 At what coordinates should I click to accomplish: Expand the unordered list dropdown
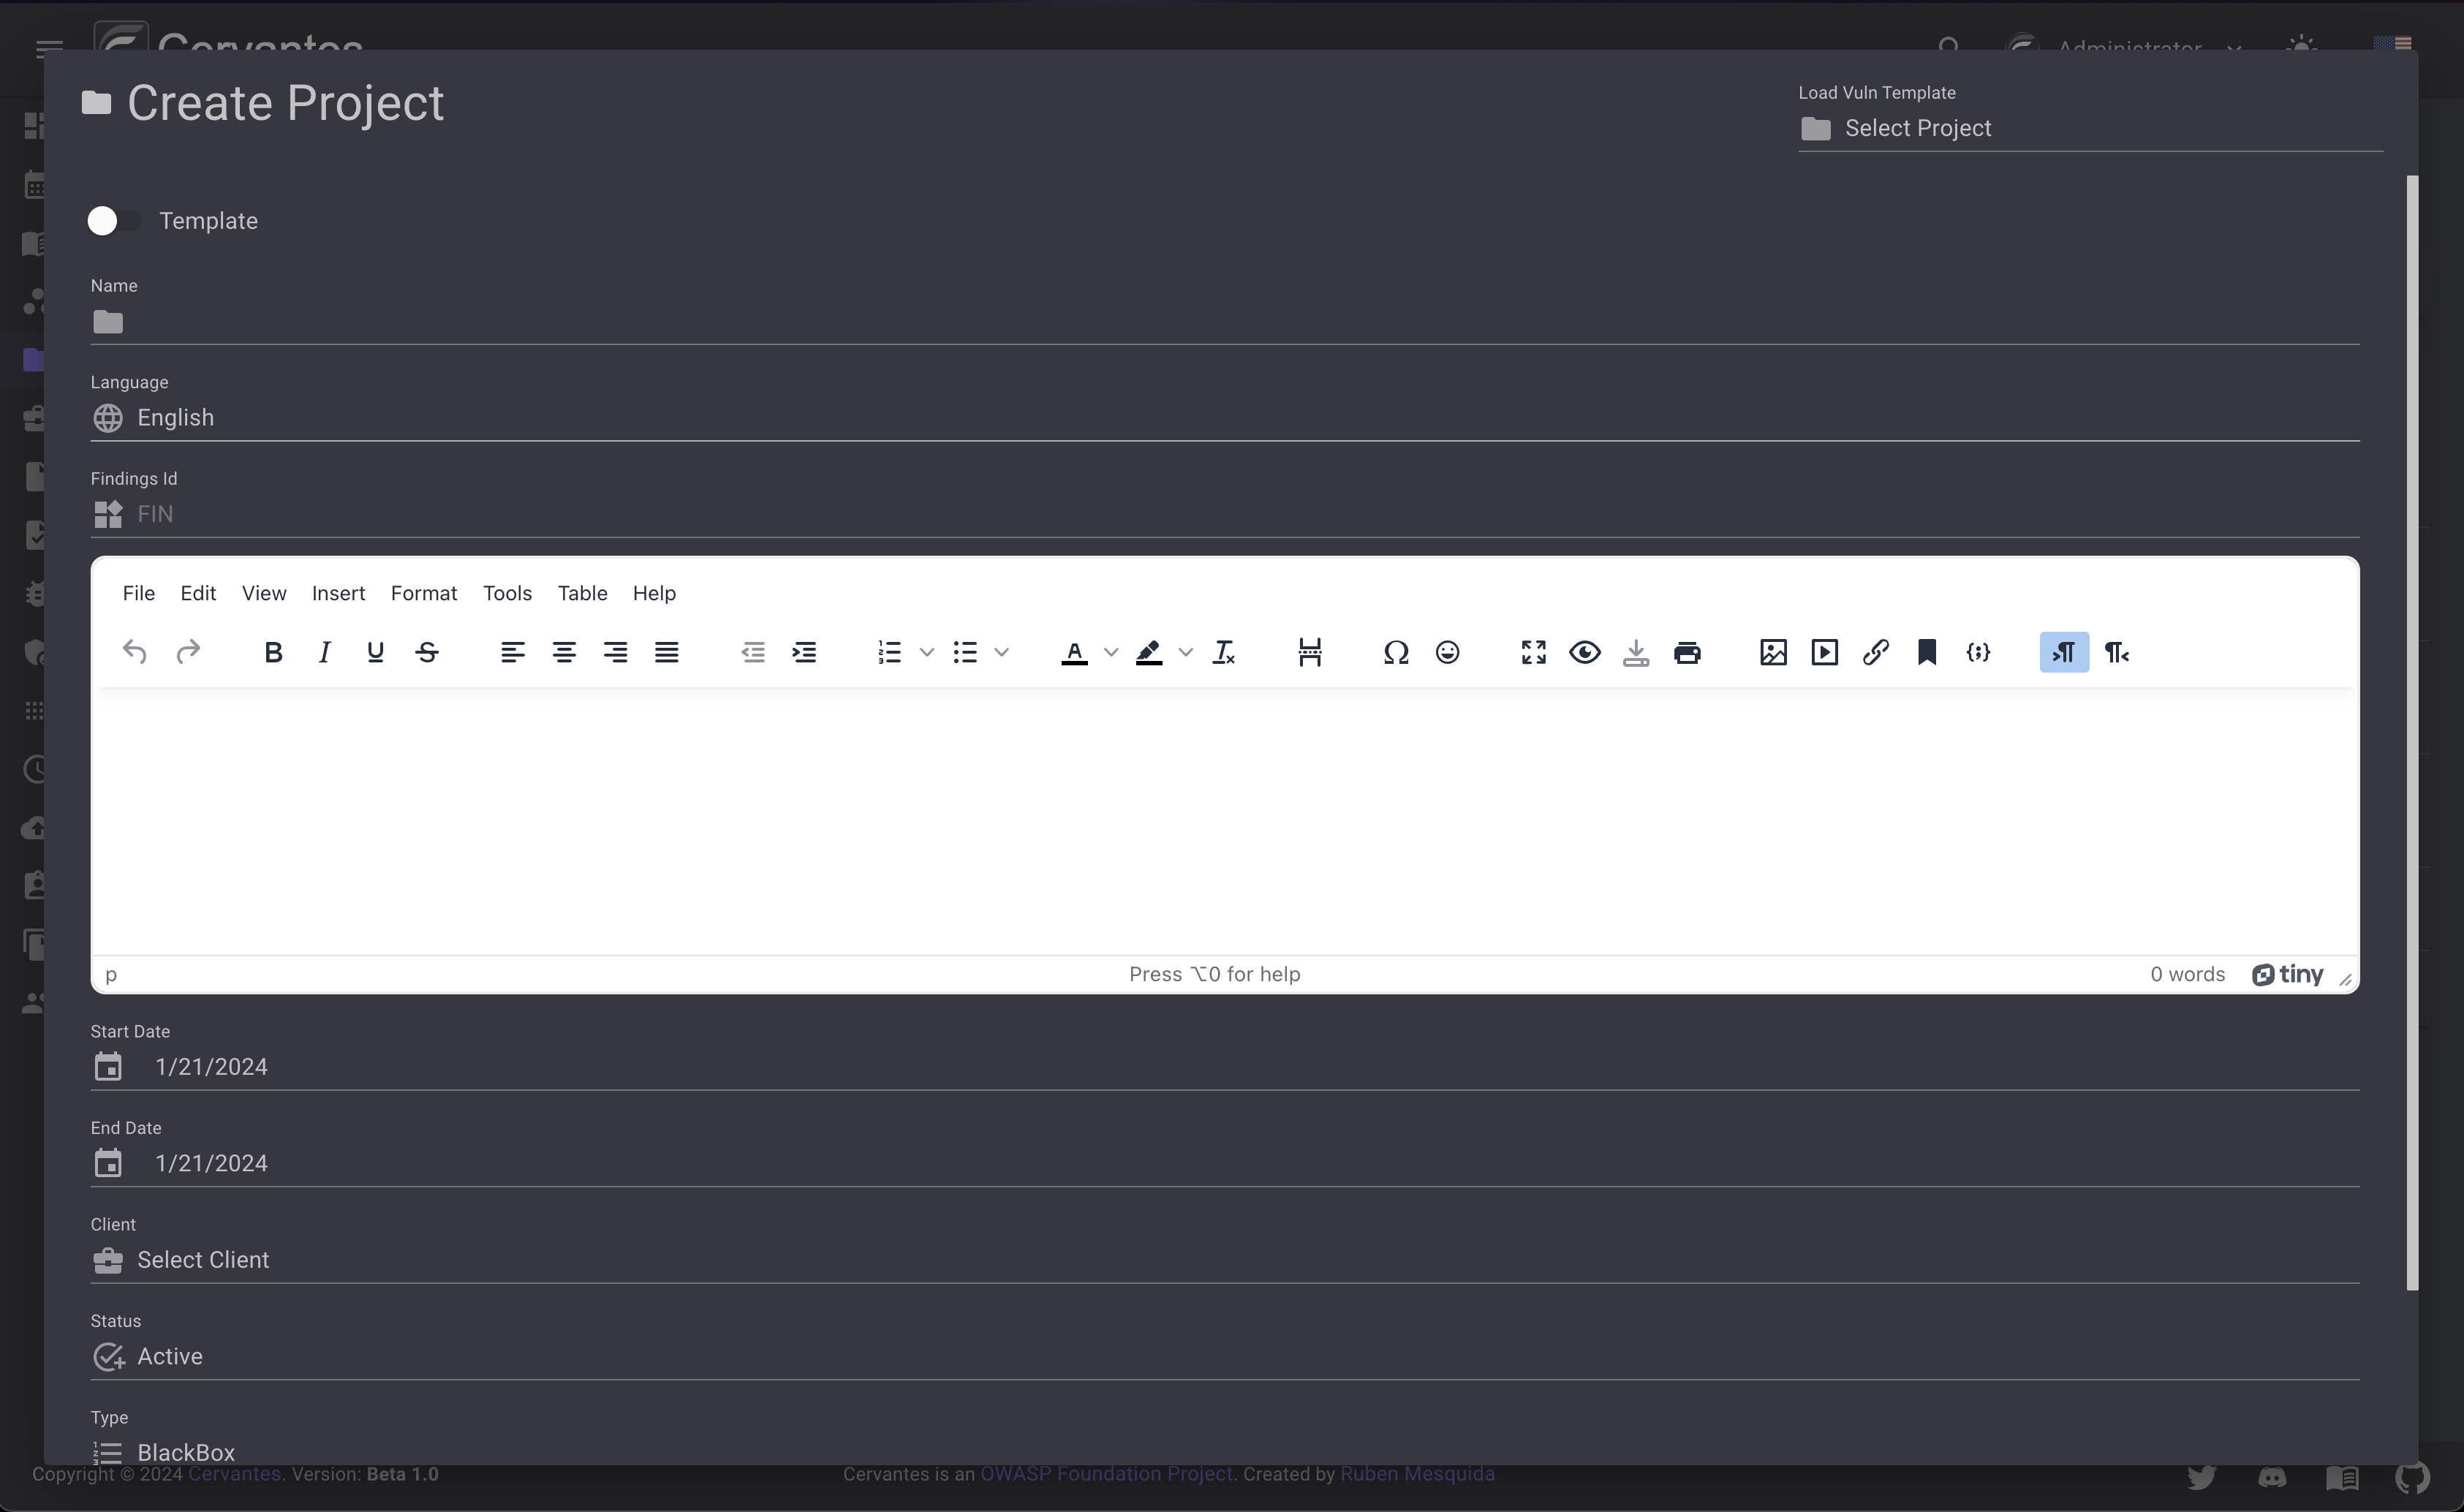click(x=999, y=653)
